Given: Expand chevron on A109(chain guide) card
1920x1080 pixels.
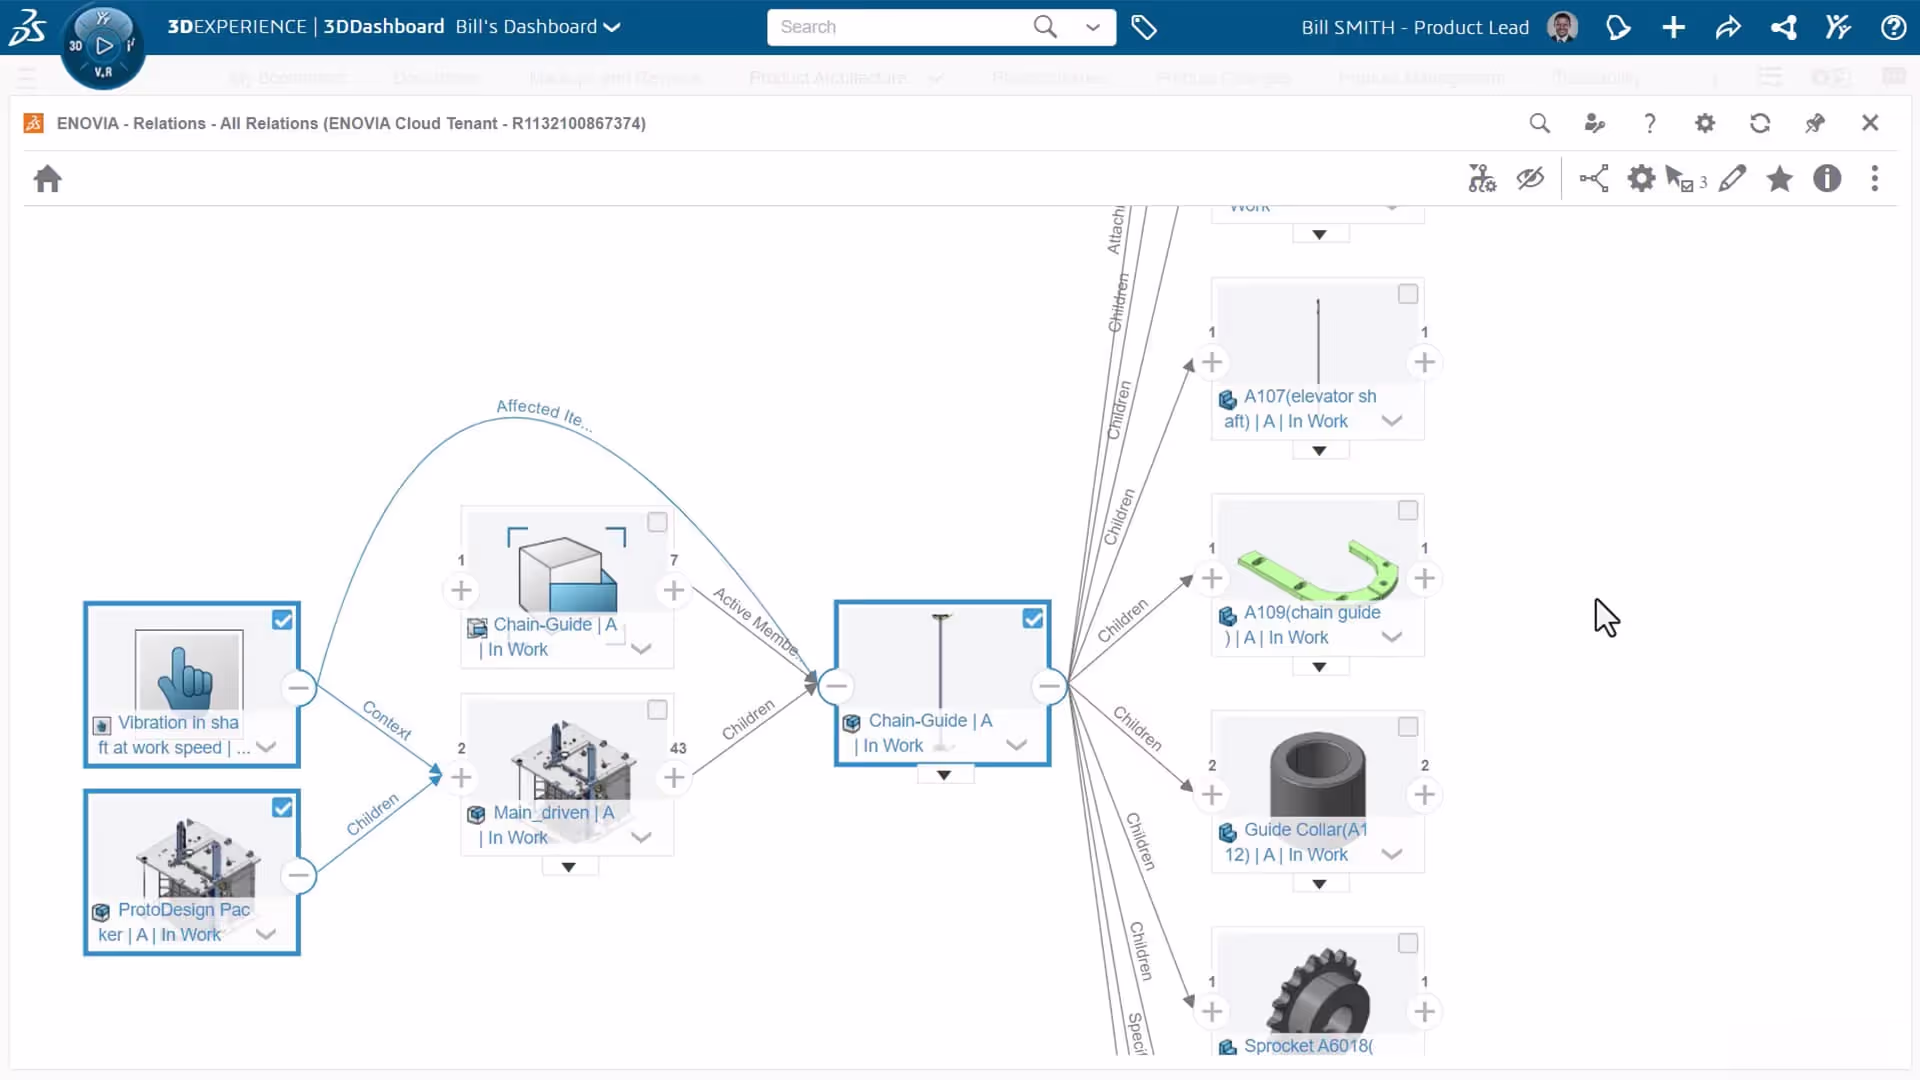Looking at the screenshot, I should tap(1392, 637).
